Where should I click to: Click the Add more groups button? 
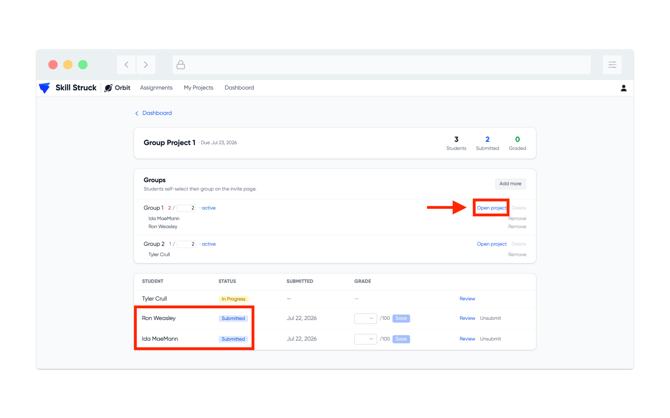[510, 184]
